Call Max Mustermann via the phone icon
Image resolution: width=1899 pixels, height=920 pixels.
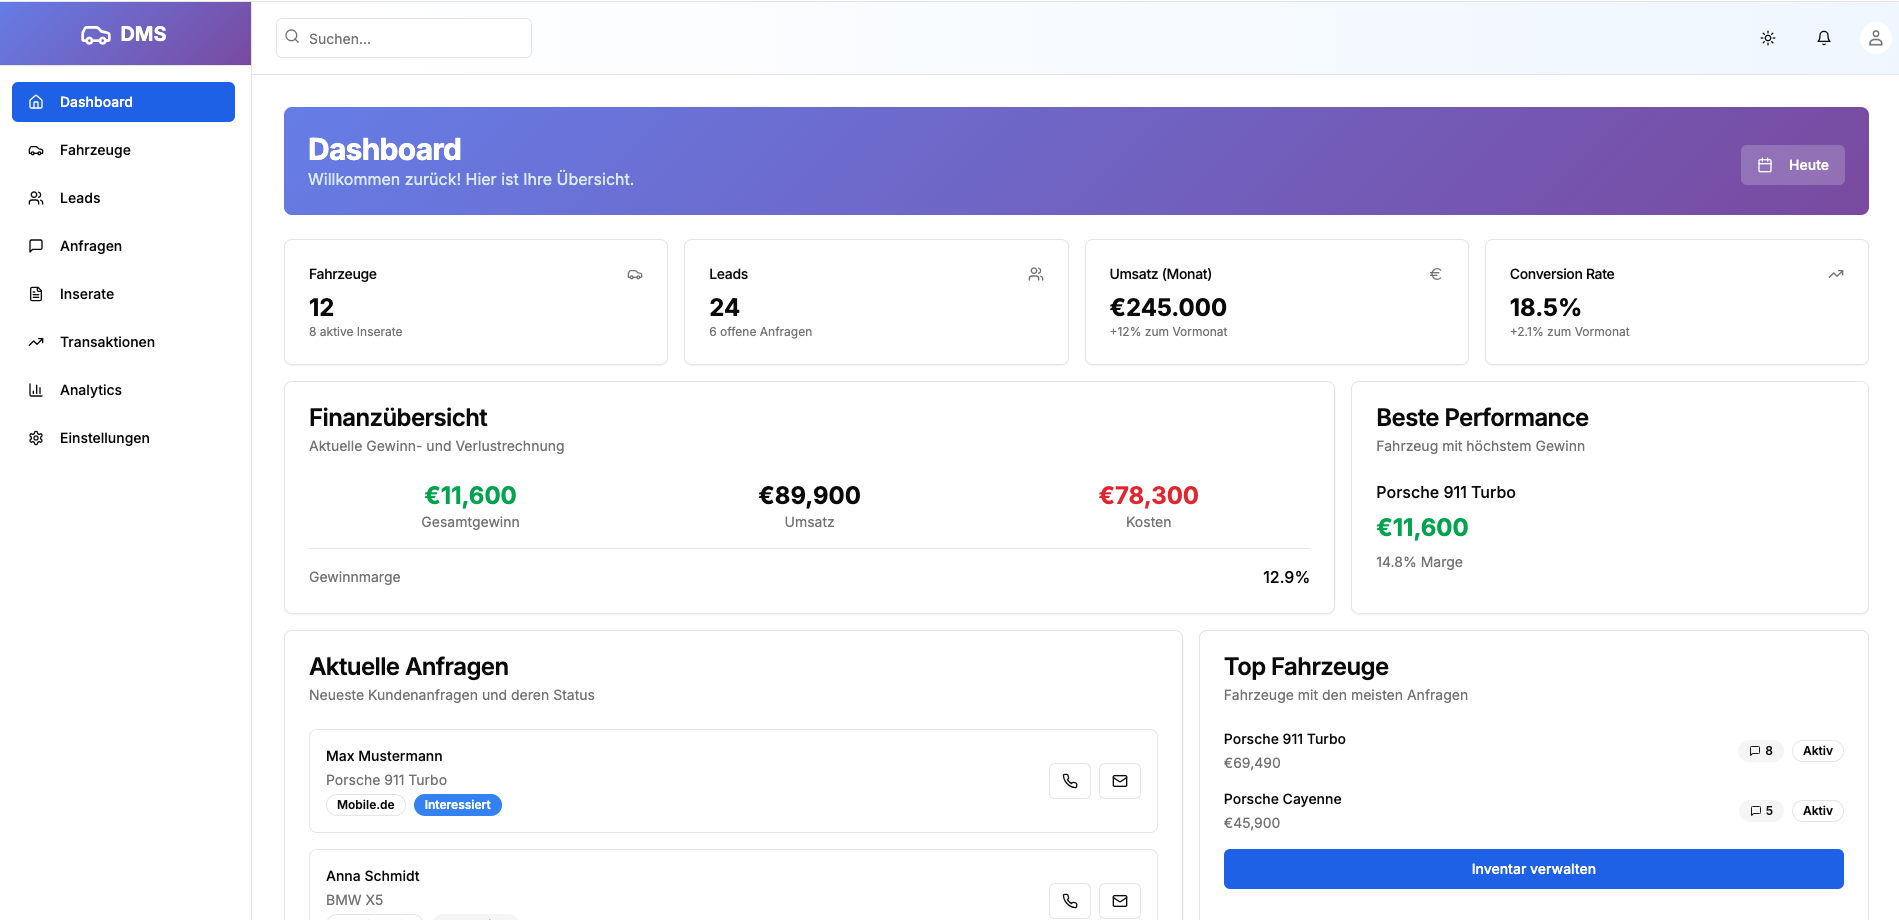pyautogui.click(x=1069, y=781)
